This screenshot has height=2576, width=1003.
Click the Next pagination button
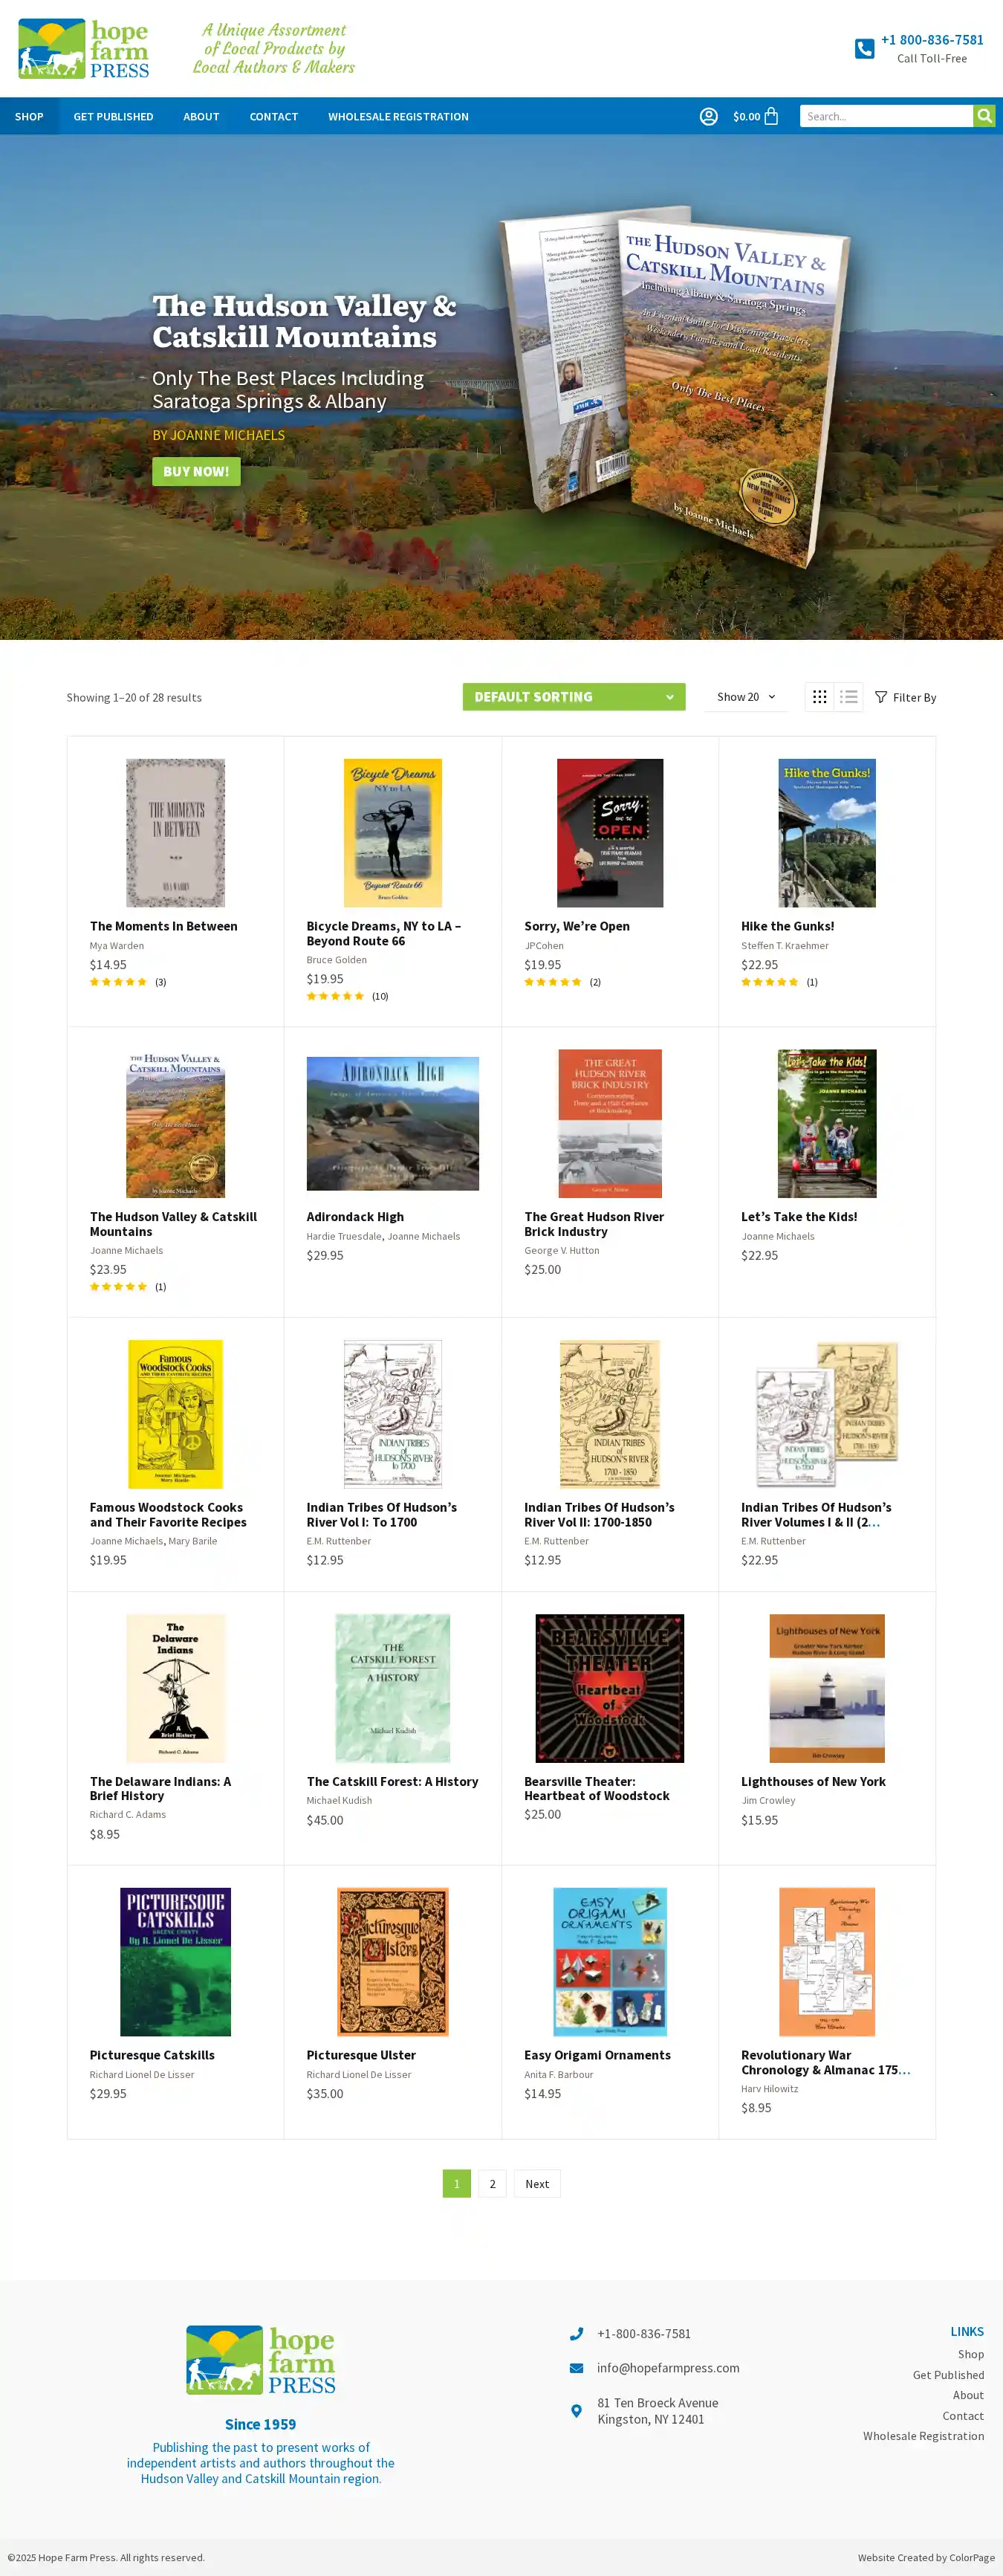coord(537,2183)
